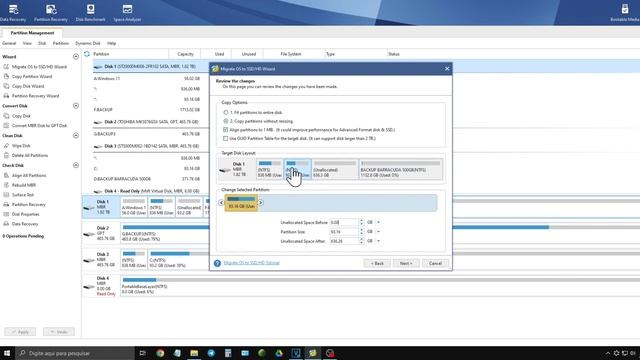
Task: Click left resize handle of selected partition
Action: coord(221,202)
